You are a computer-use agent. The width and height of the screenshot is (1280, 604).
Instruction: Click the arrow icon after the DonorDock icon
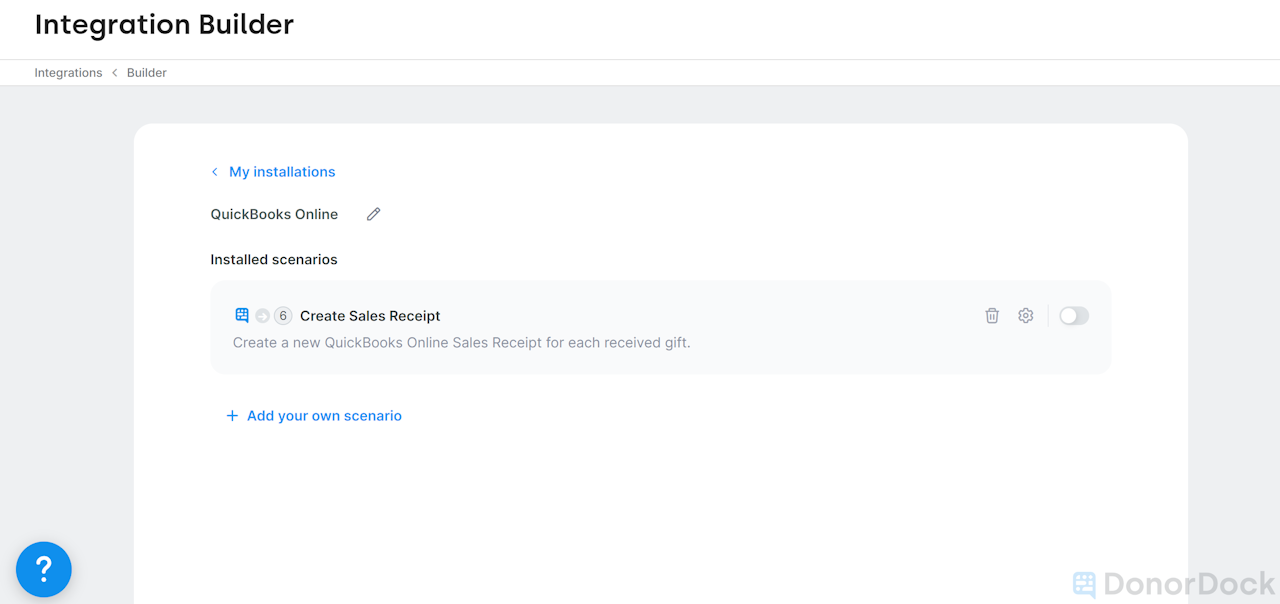(262, 315)
